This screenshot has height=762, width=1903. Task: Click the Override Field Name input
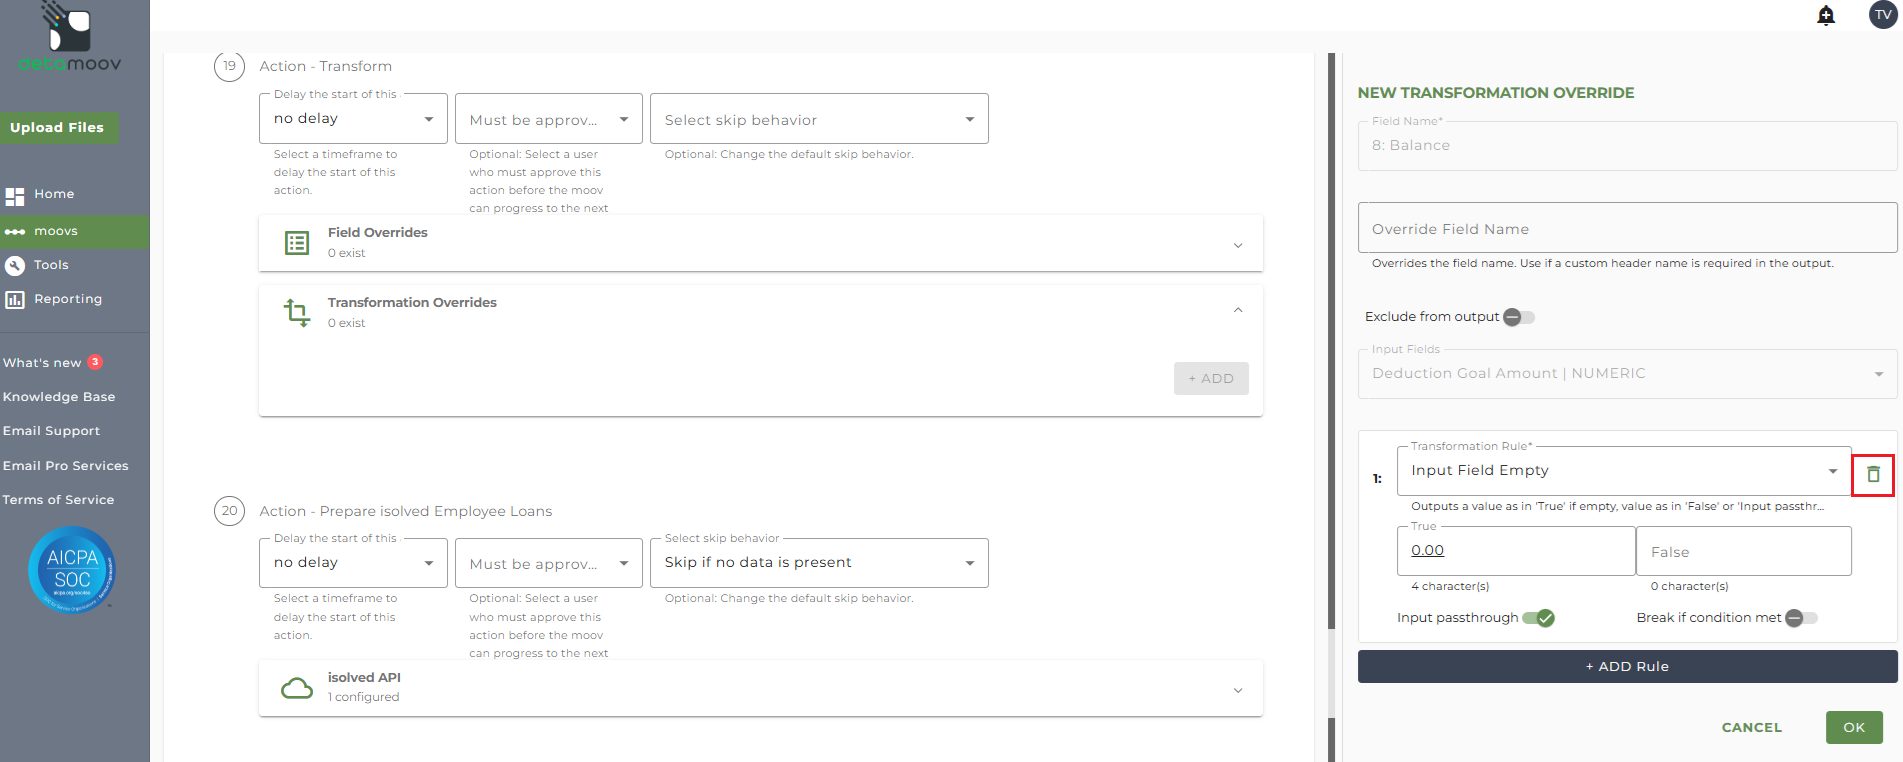1626,229
